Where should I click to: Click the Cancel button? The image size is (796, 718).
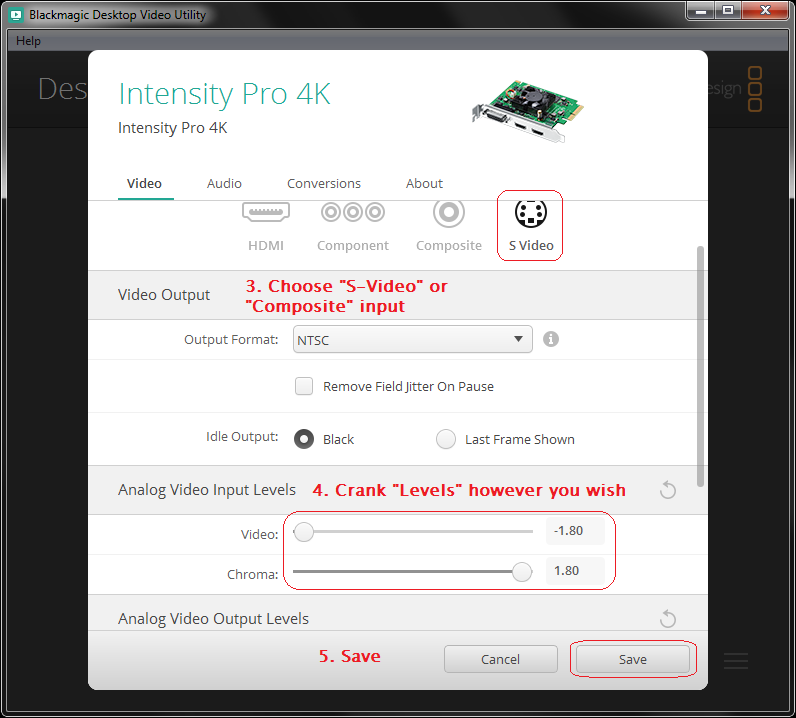[501, 659]
